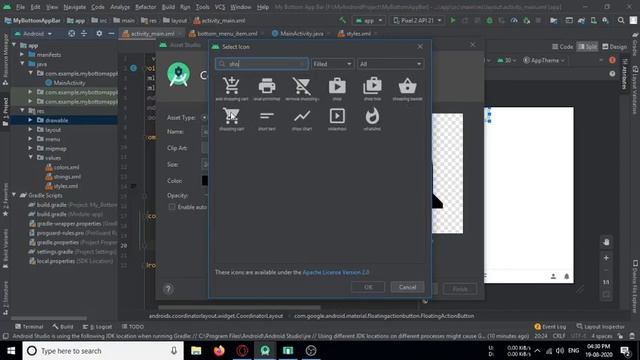Select the show chart icon
Image resolution: width=640 pixels, height=360 pixels.
pyautogui.click(x=302, y=116)
